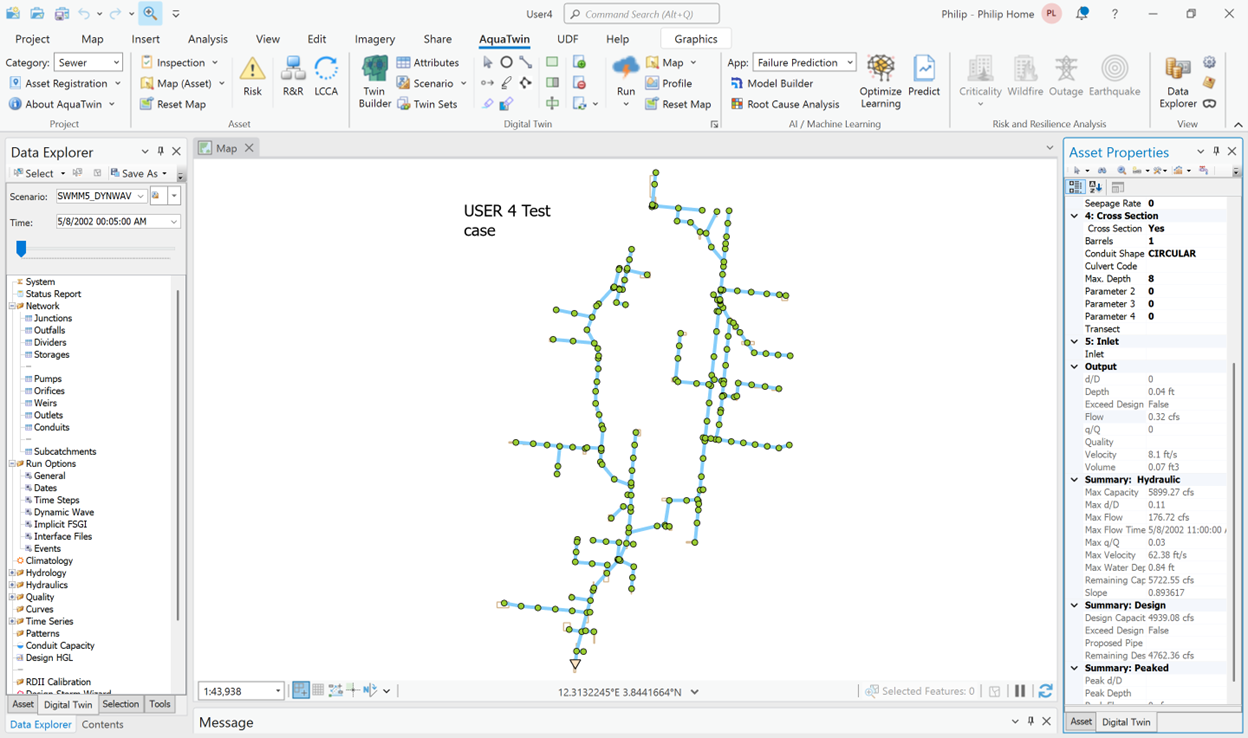This screenshot has height=738, width=1248.
Task: Open the Predict tool
Action: 924,77
